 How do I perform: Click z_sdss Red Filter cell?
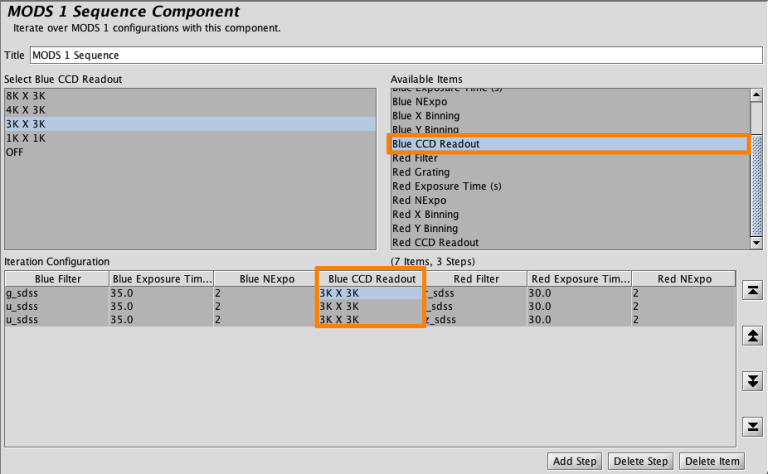(476, 320)
